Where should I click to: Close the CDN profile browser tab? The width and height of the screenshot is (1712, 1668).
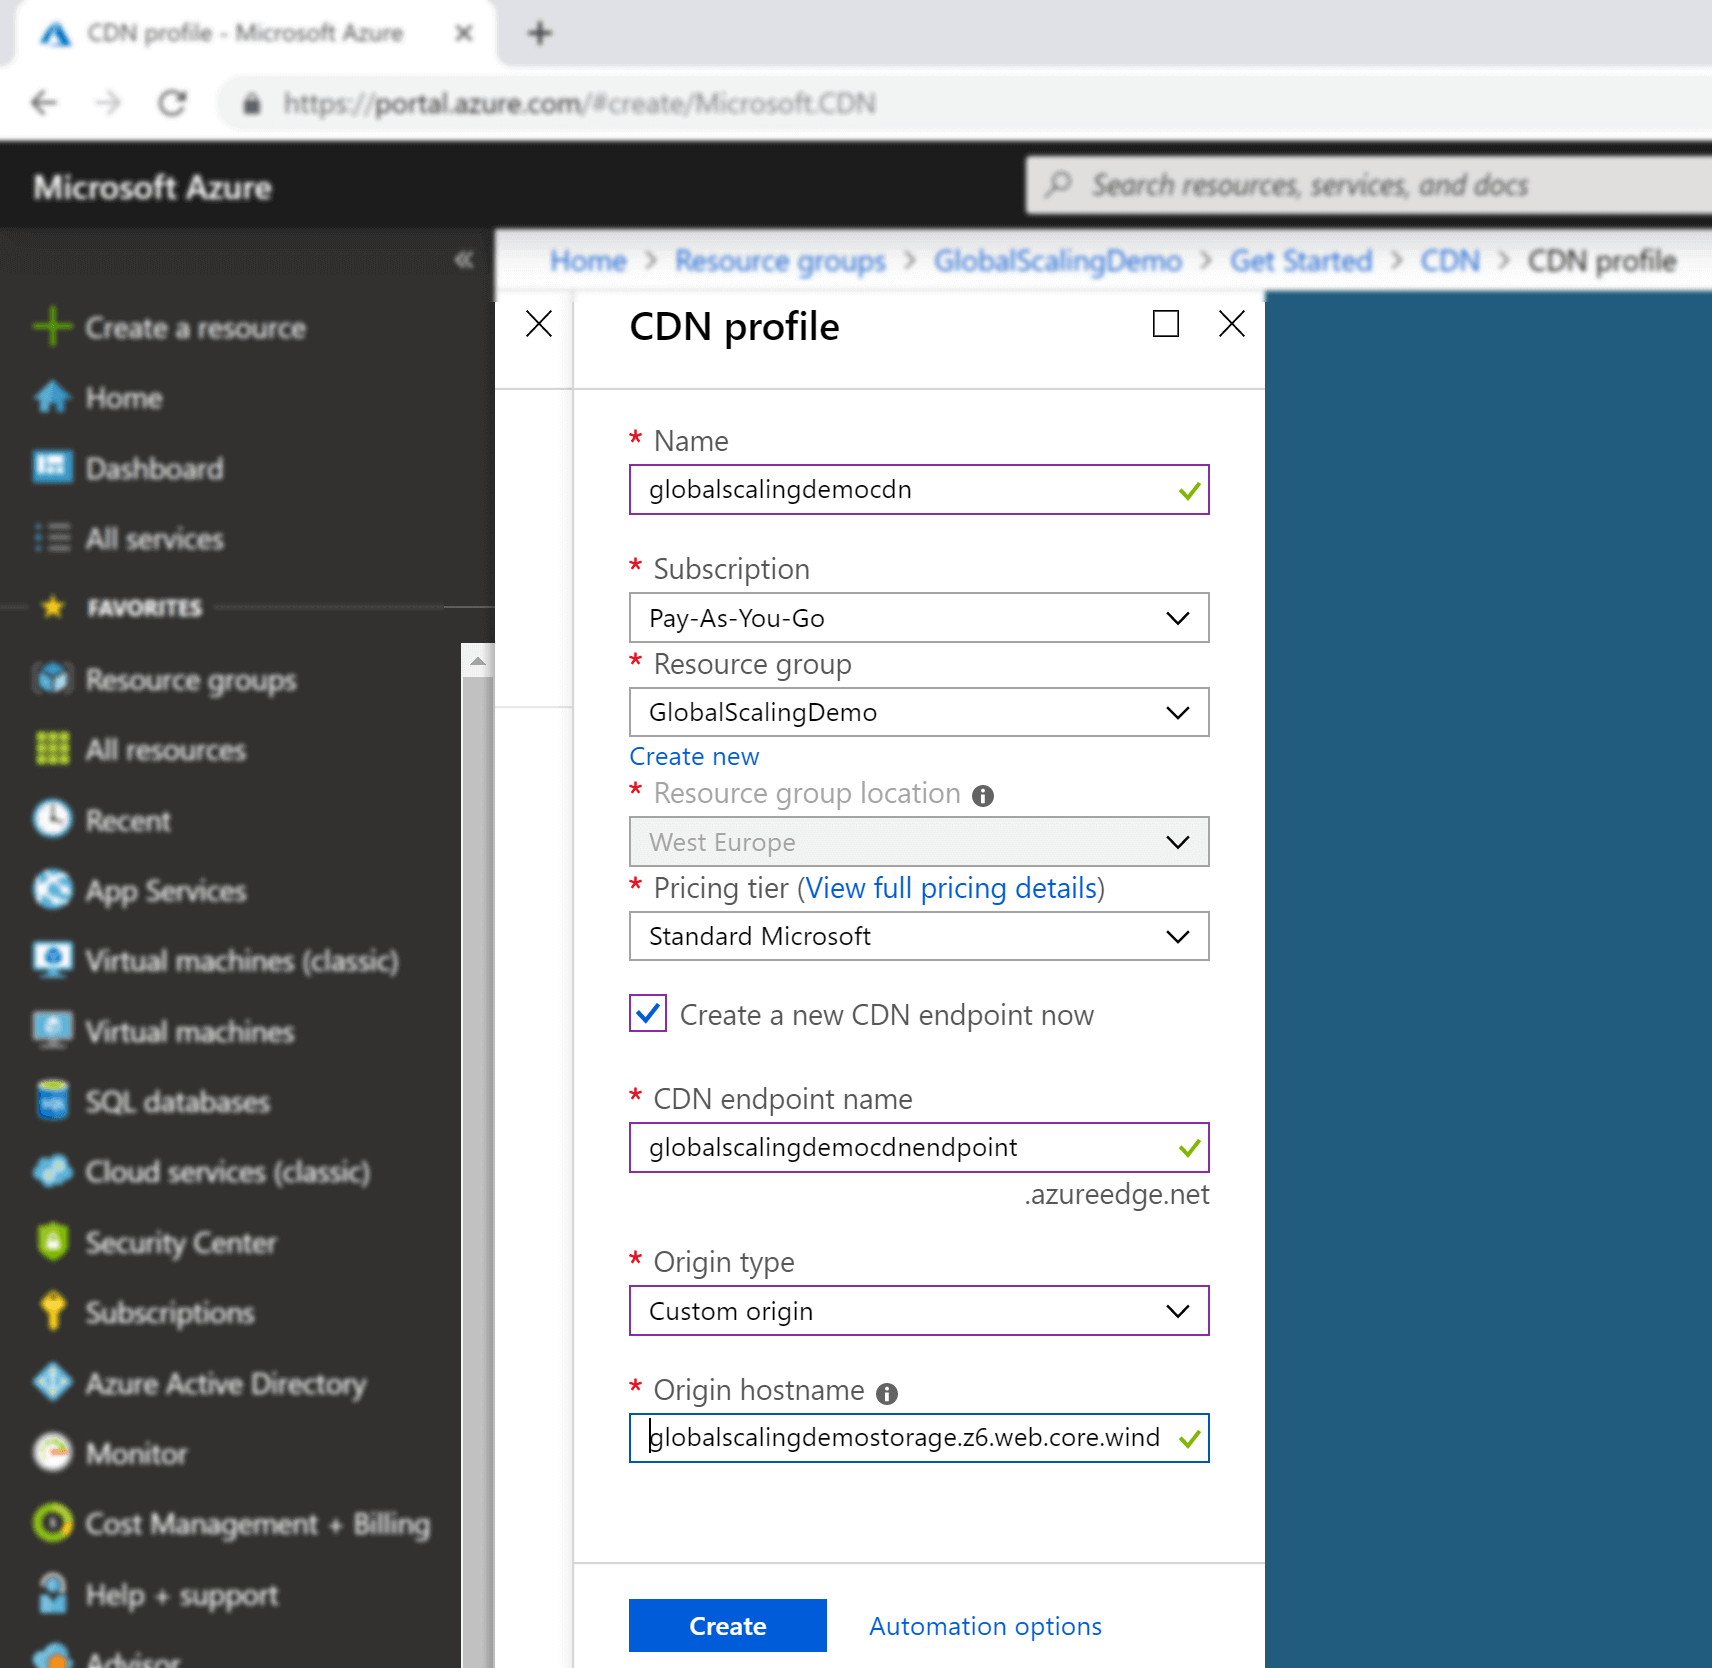coord(463,33)
